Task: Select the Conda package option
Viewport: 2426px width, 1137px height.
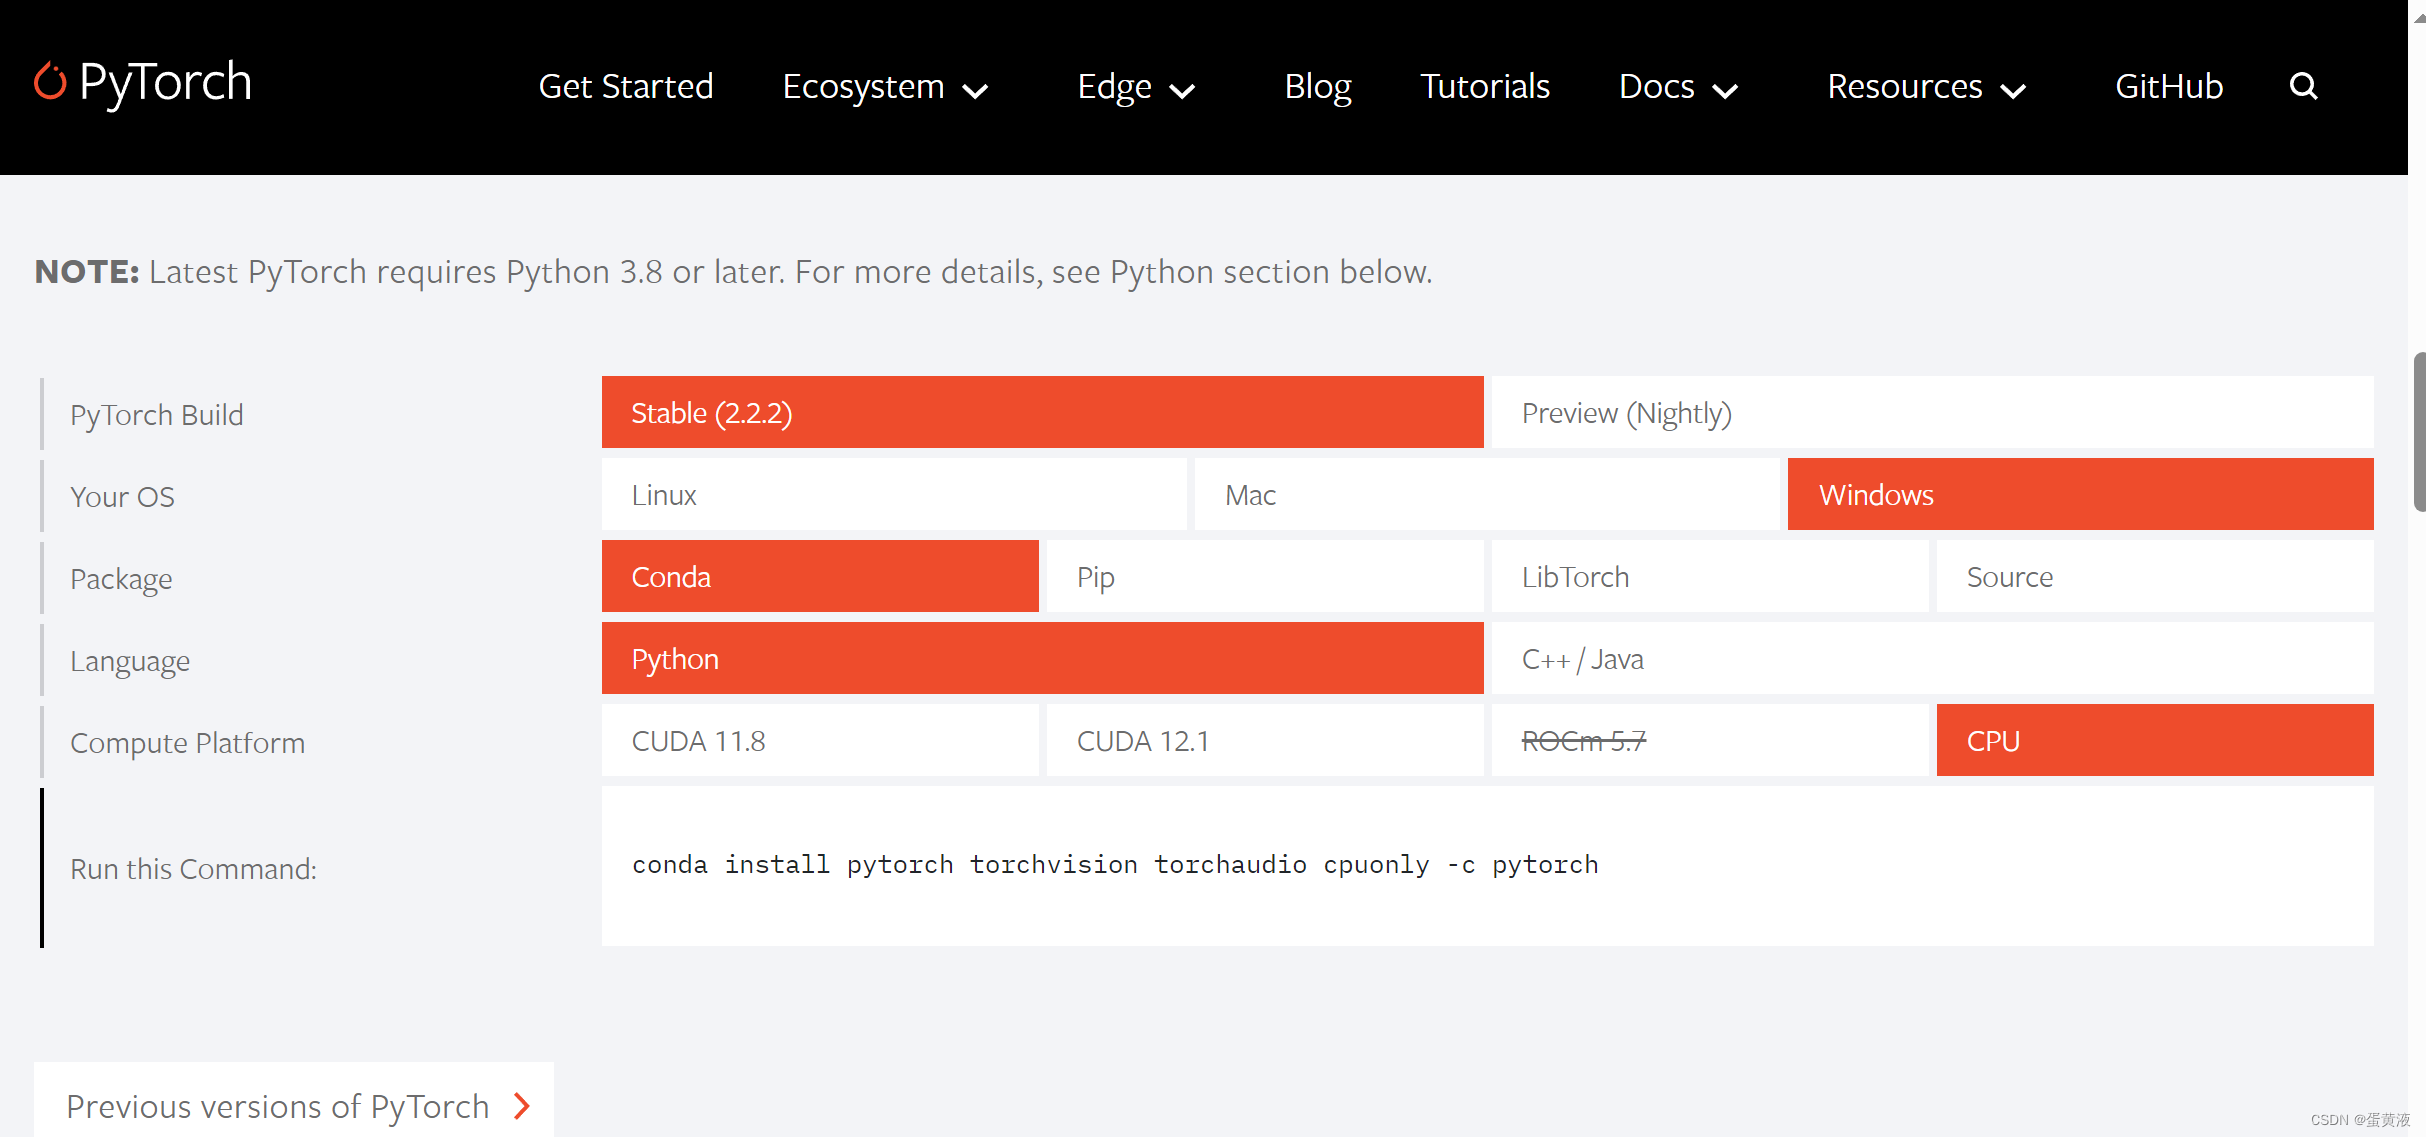Action: click(820, 576)
